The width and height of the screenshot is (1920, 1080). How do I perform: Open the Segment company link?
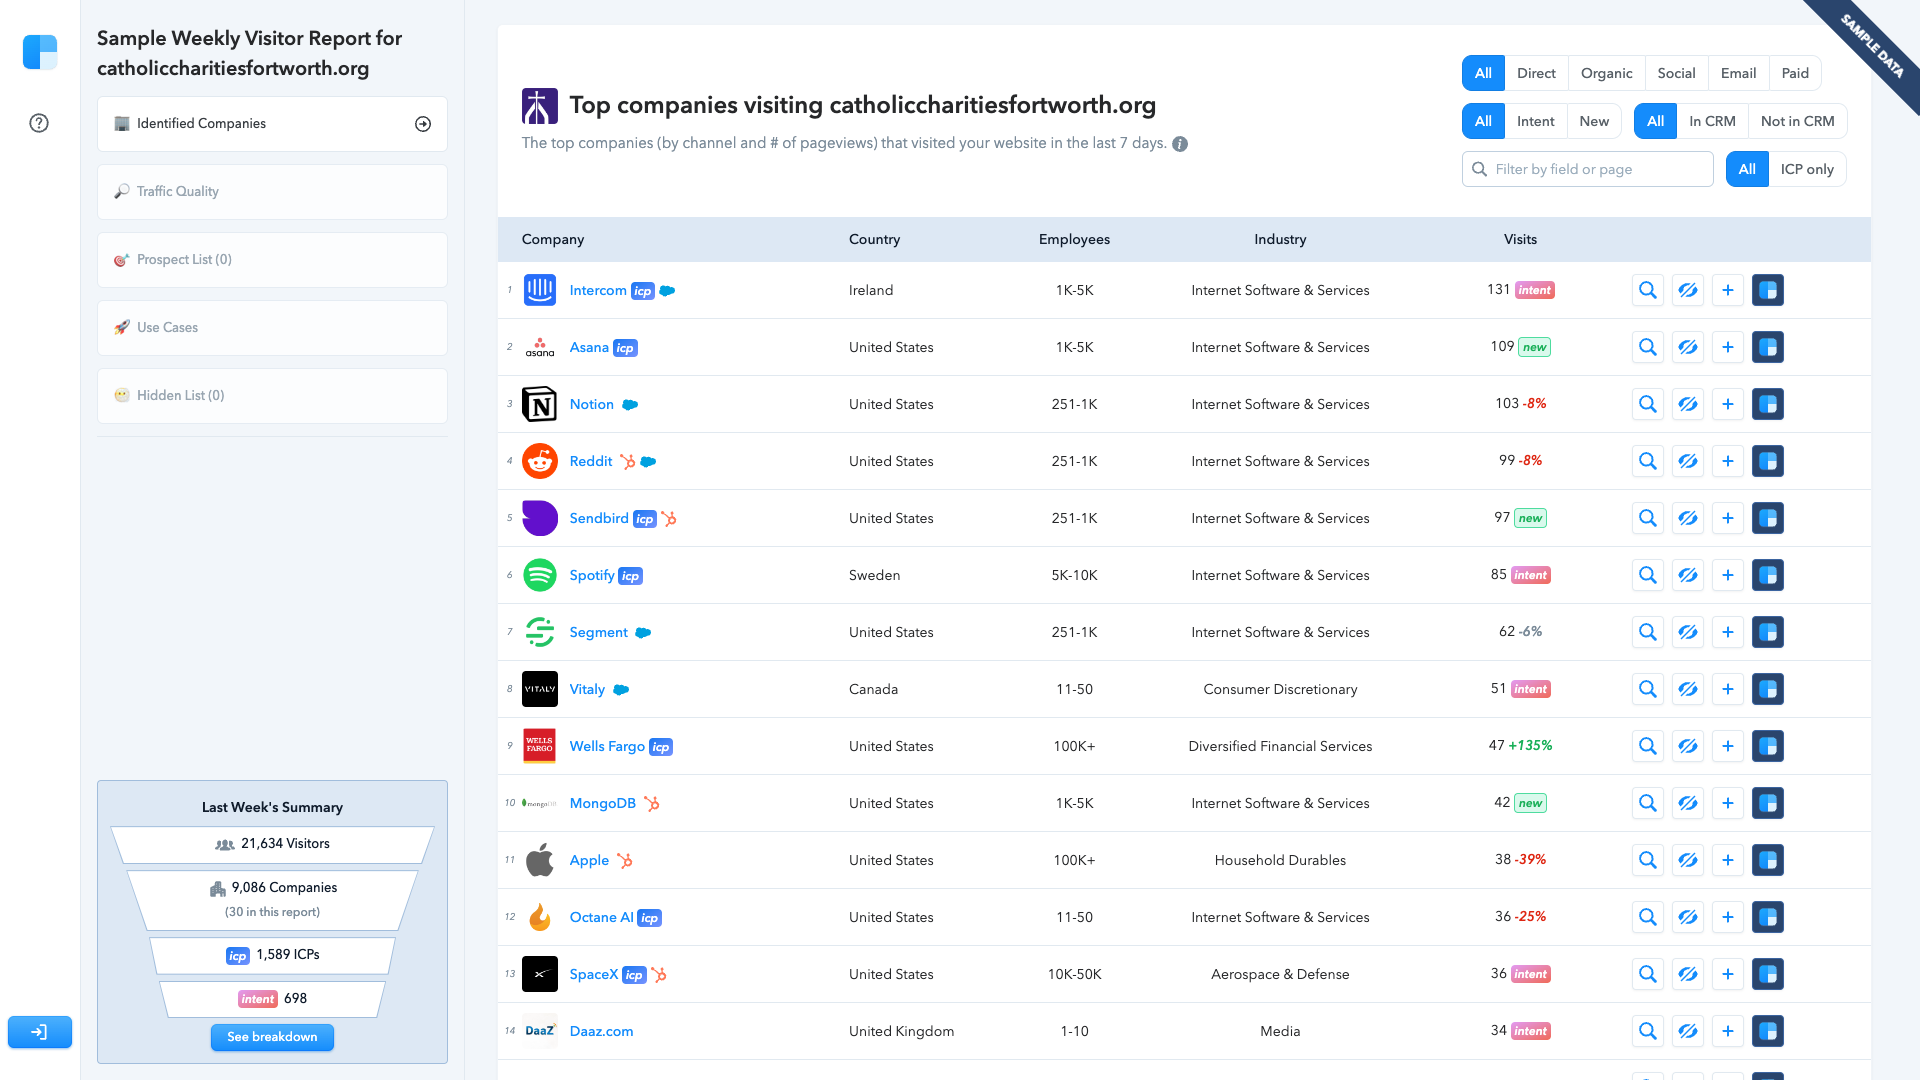(598, 632)
